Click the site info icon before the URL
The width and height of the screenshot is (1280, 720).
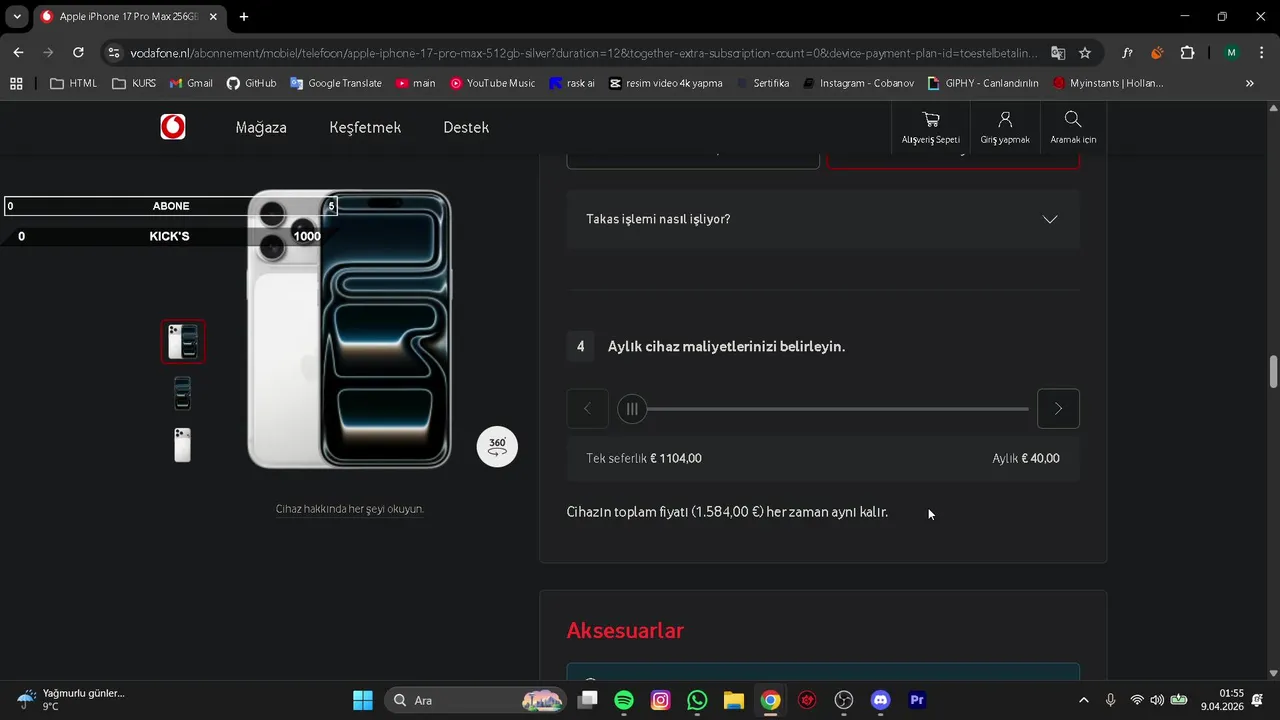point(113,52)
